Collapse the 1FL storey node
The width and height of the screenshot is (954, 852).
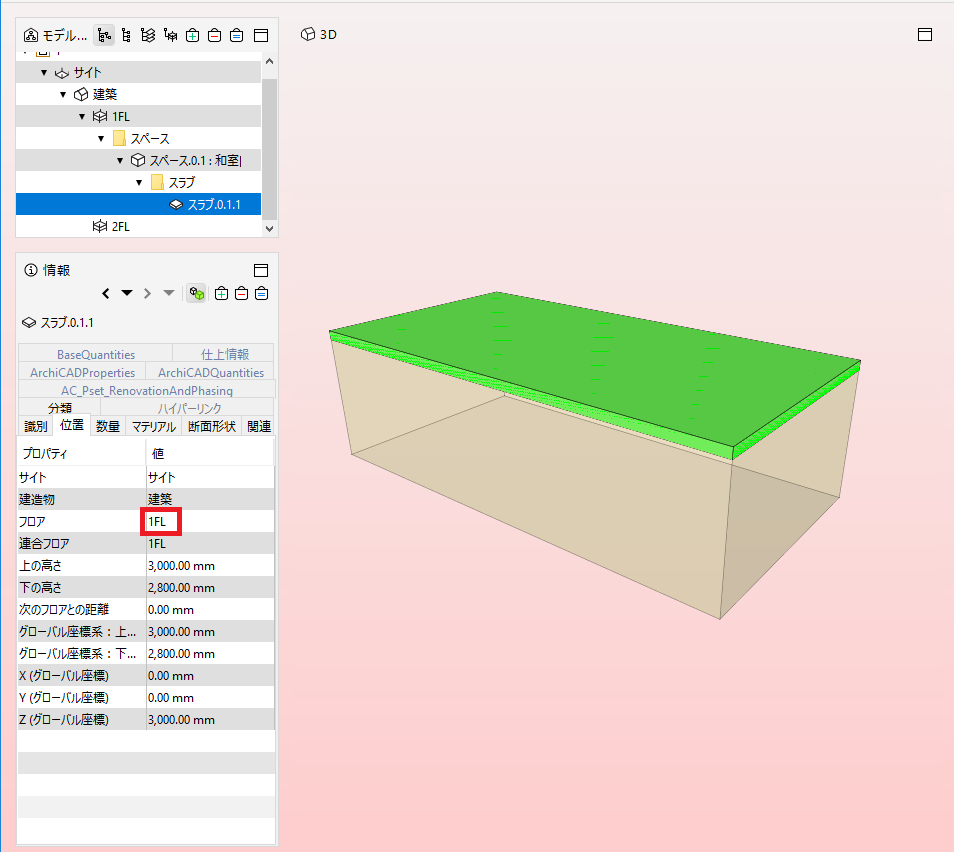point(82,116)
